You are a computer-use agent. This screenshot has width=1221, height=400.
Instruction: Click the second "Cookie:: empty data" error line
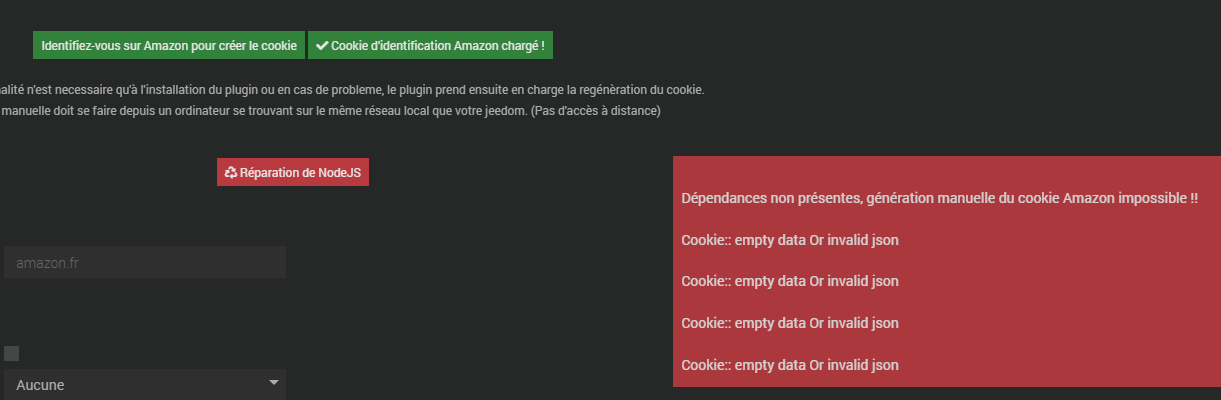pyautogui.click(x=790, y=281)
